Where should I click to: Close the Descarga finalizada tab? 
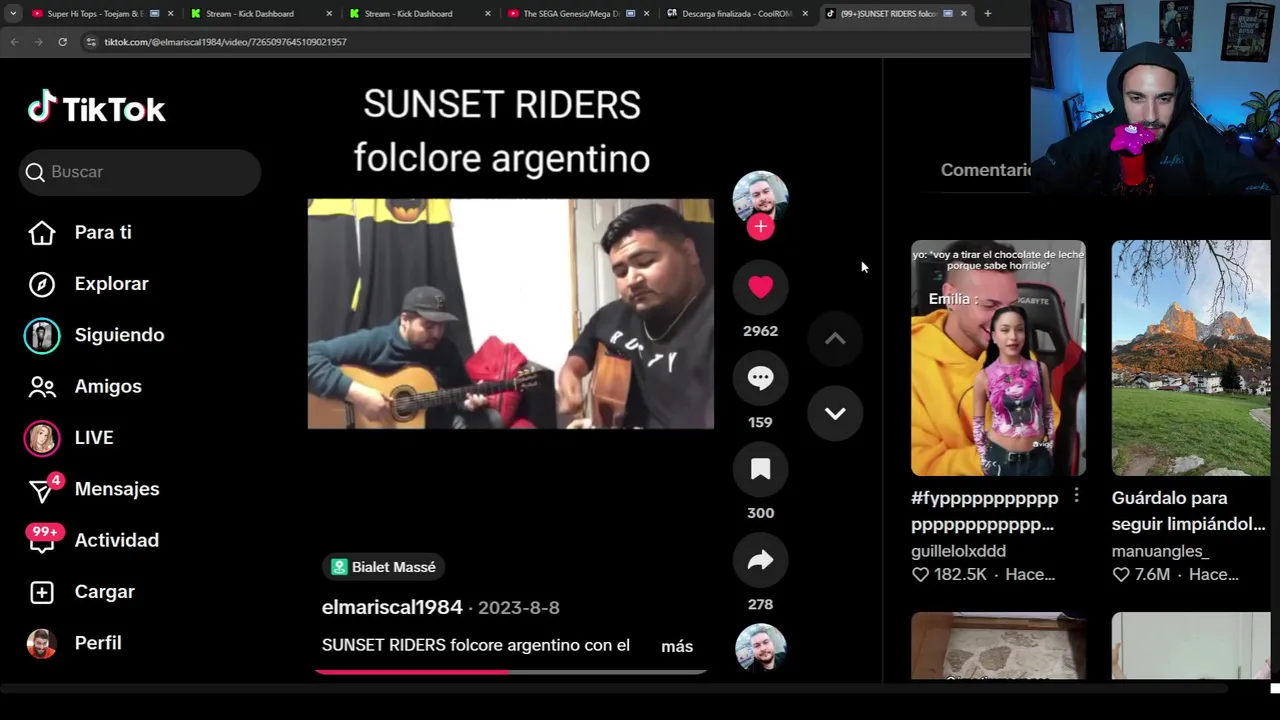point(805,14)
